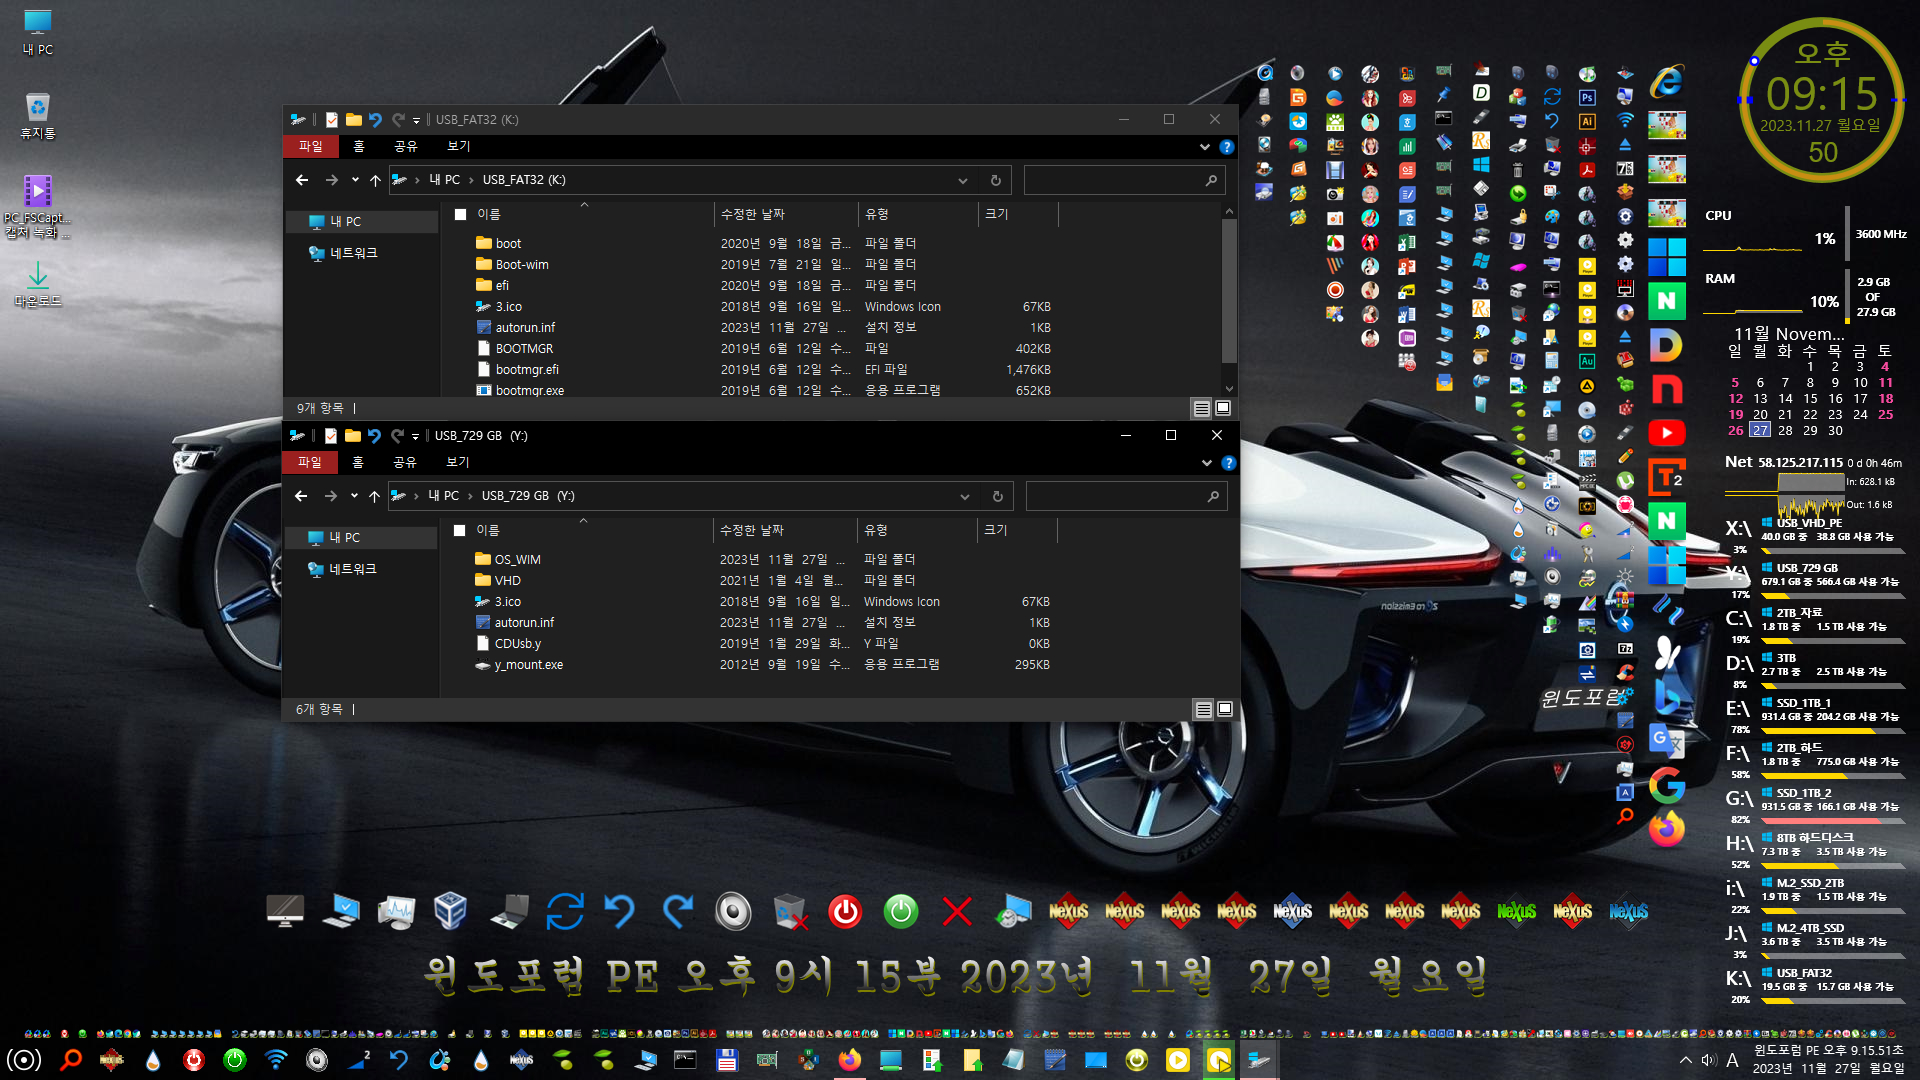This screenshot has height=1080, width=1920.
Task: Open the Firefox icon in the right sidebar
Action: pyautogui.click(x=1666, y=829)
